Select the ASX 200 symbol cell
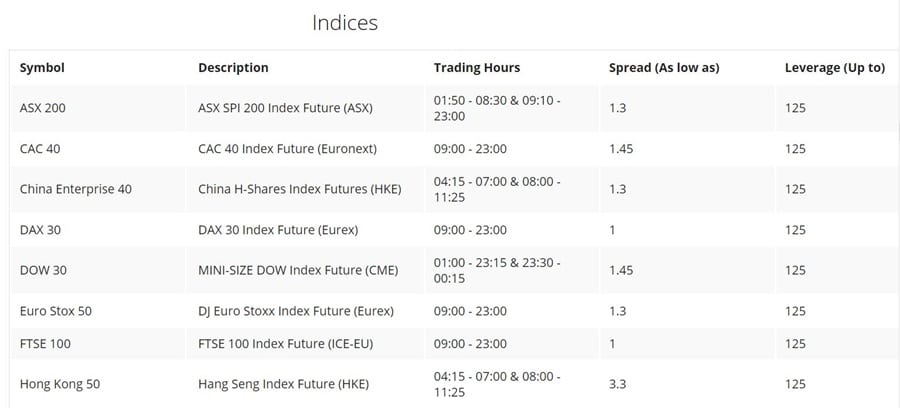Screen dimensions: 900x408 pos(43,108)
